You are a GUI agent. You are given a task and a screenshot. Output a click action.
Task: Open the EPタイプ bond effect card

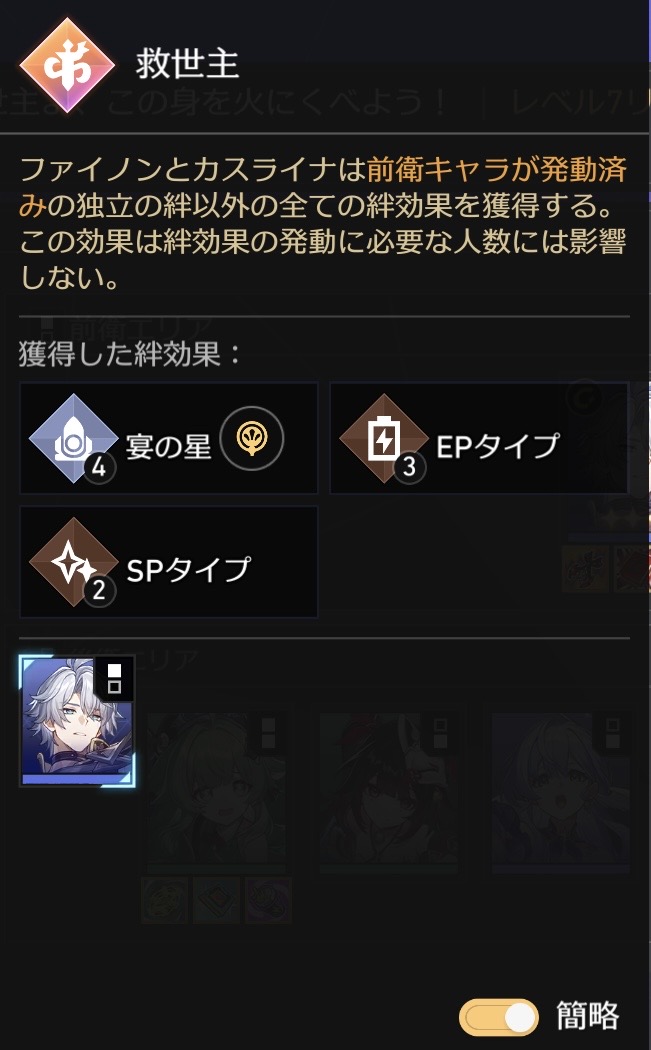click(x=479, y=439)
